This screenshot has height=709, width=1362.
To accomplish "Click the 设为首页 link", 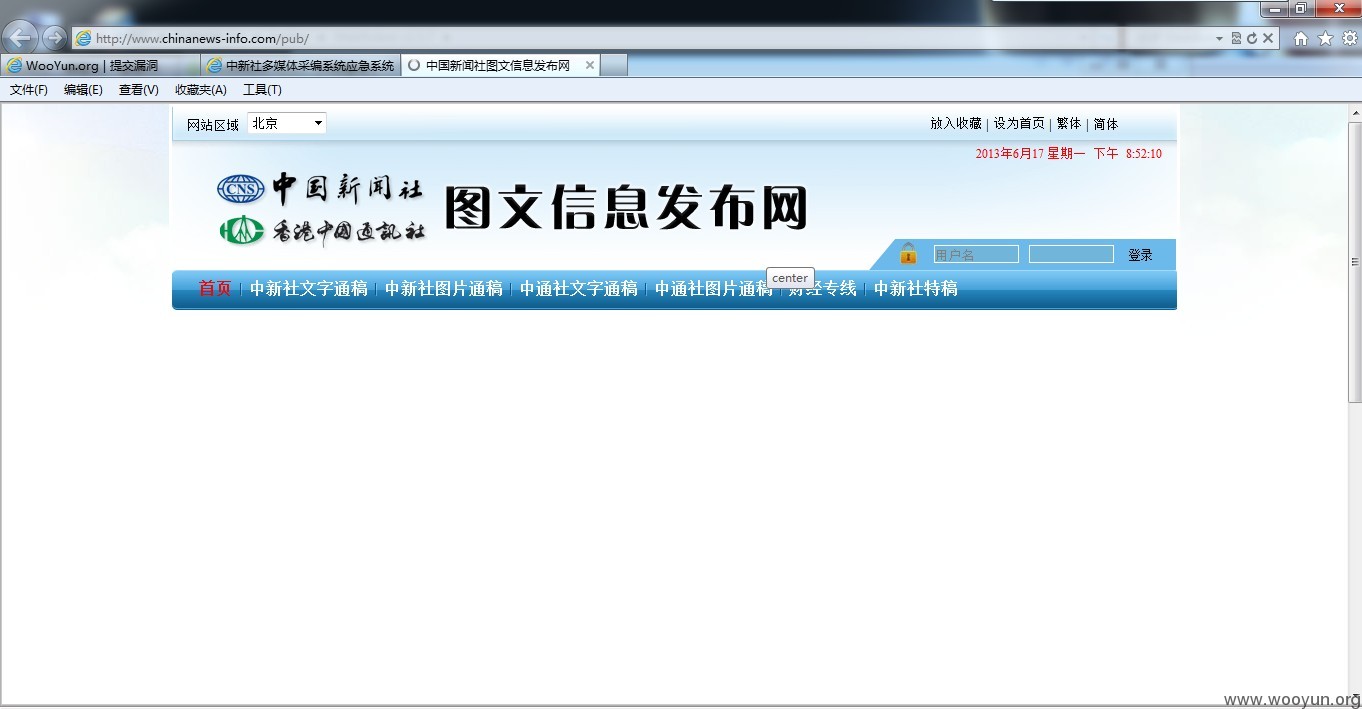I will (1019, 124).
